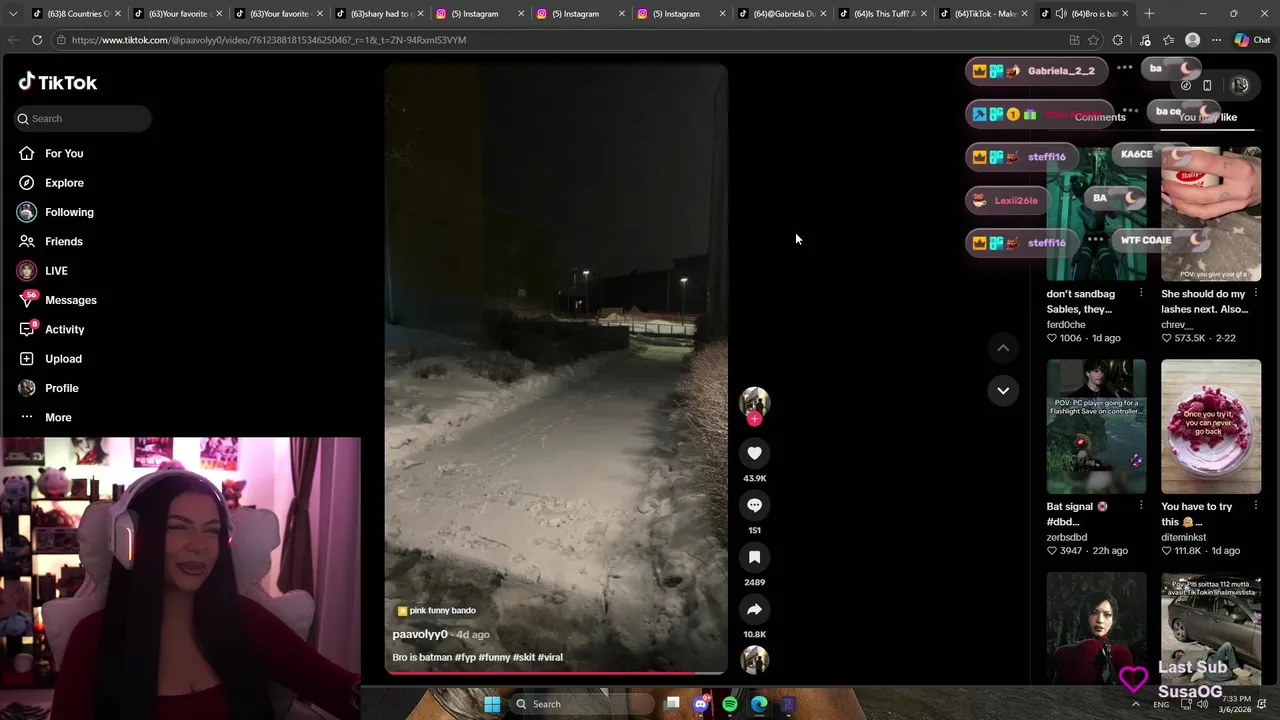The width and height of the screenshot is (1280, 720).
Task: Open the Bat signal #dbd thumbnail
Action: (1096, 427)
